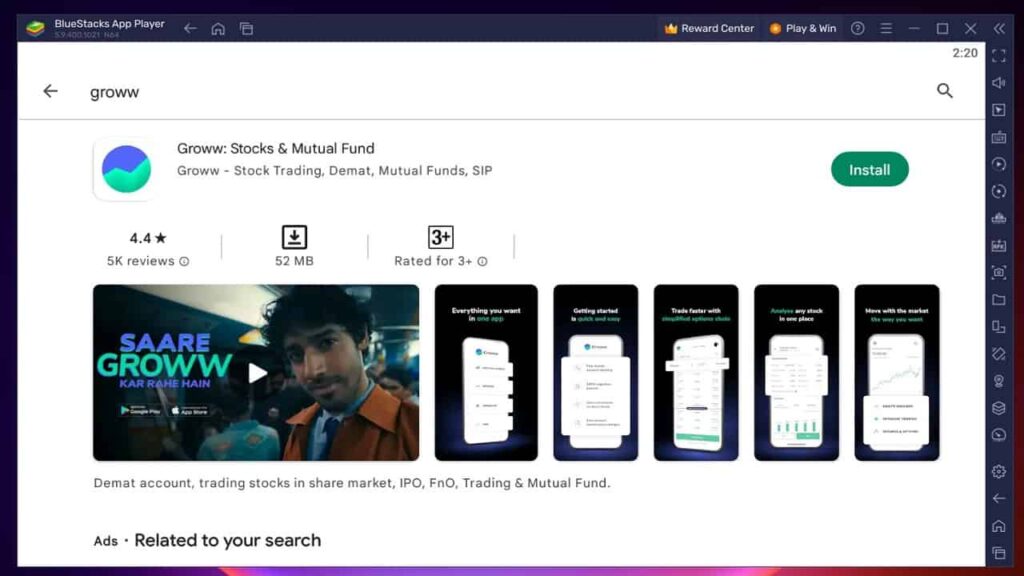
Task: Open BlueStacks help question-mark icon
Action: 857,28
